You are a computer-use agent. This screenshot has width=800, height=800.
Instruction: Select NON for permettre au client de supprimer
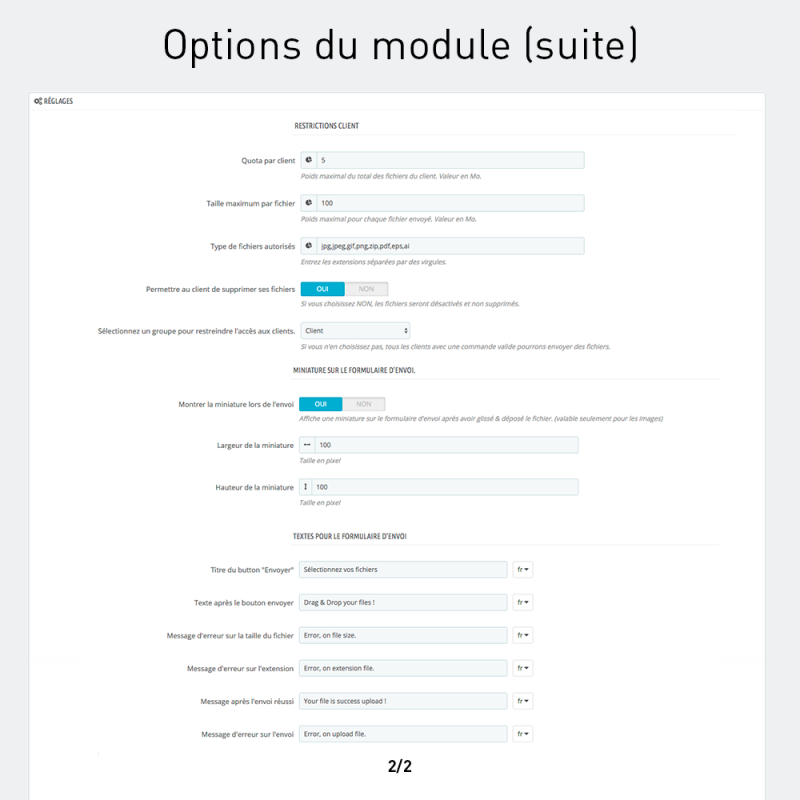point(365,288)
